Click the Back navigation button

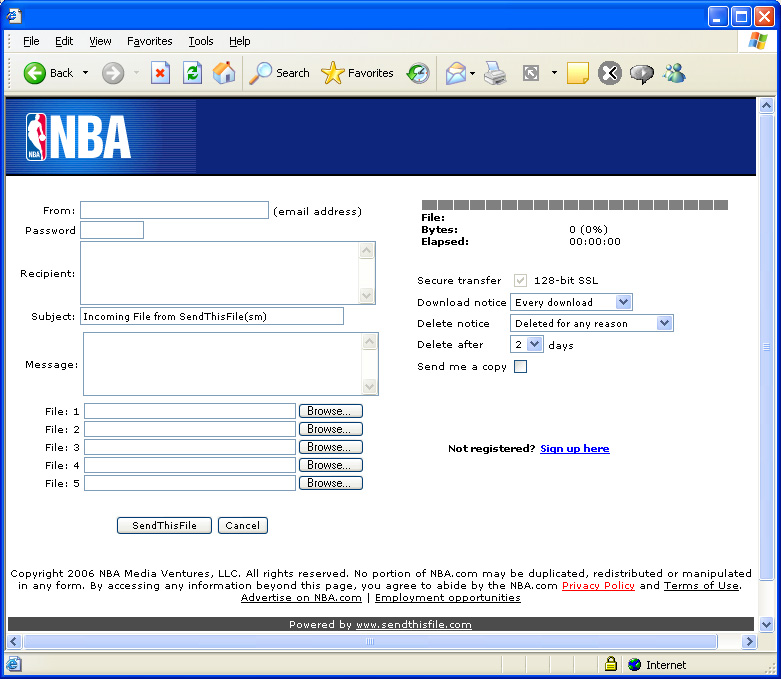pyautogui.click(x=49, y=73)
